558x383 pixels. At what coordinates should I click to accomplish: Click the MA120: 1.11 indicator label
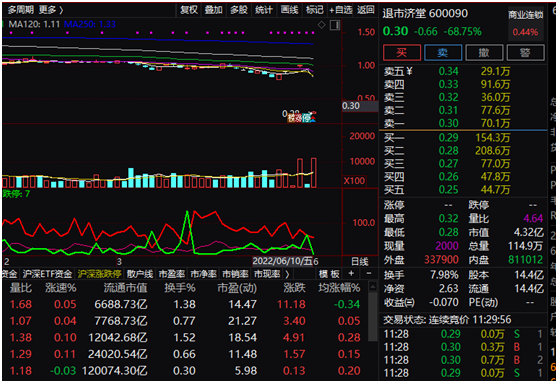tap(34, 24)
